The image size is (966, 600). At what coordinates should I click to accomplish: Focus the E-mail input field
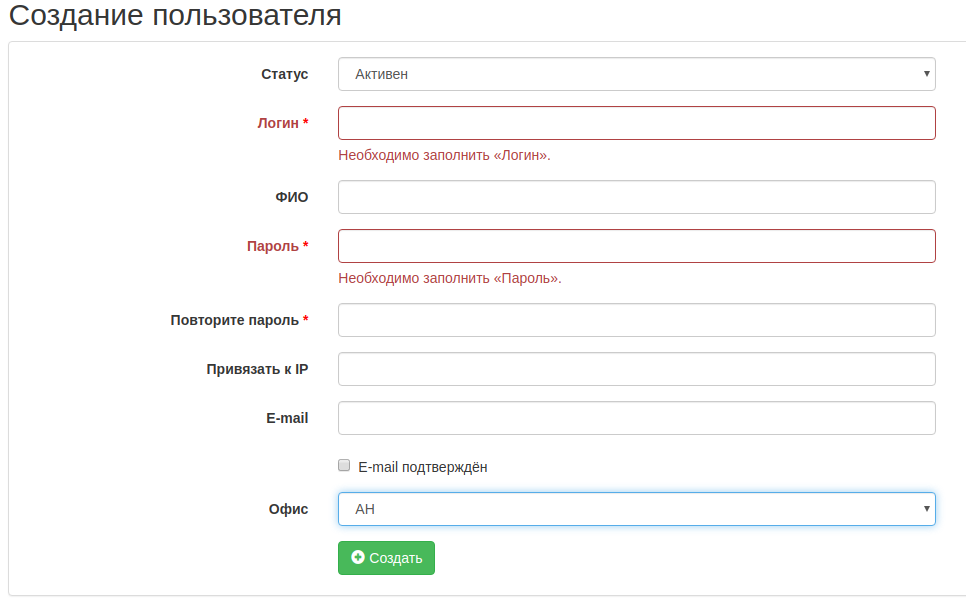pyautogui.click(x=636, y=418)
